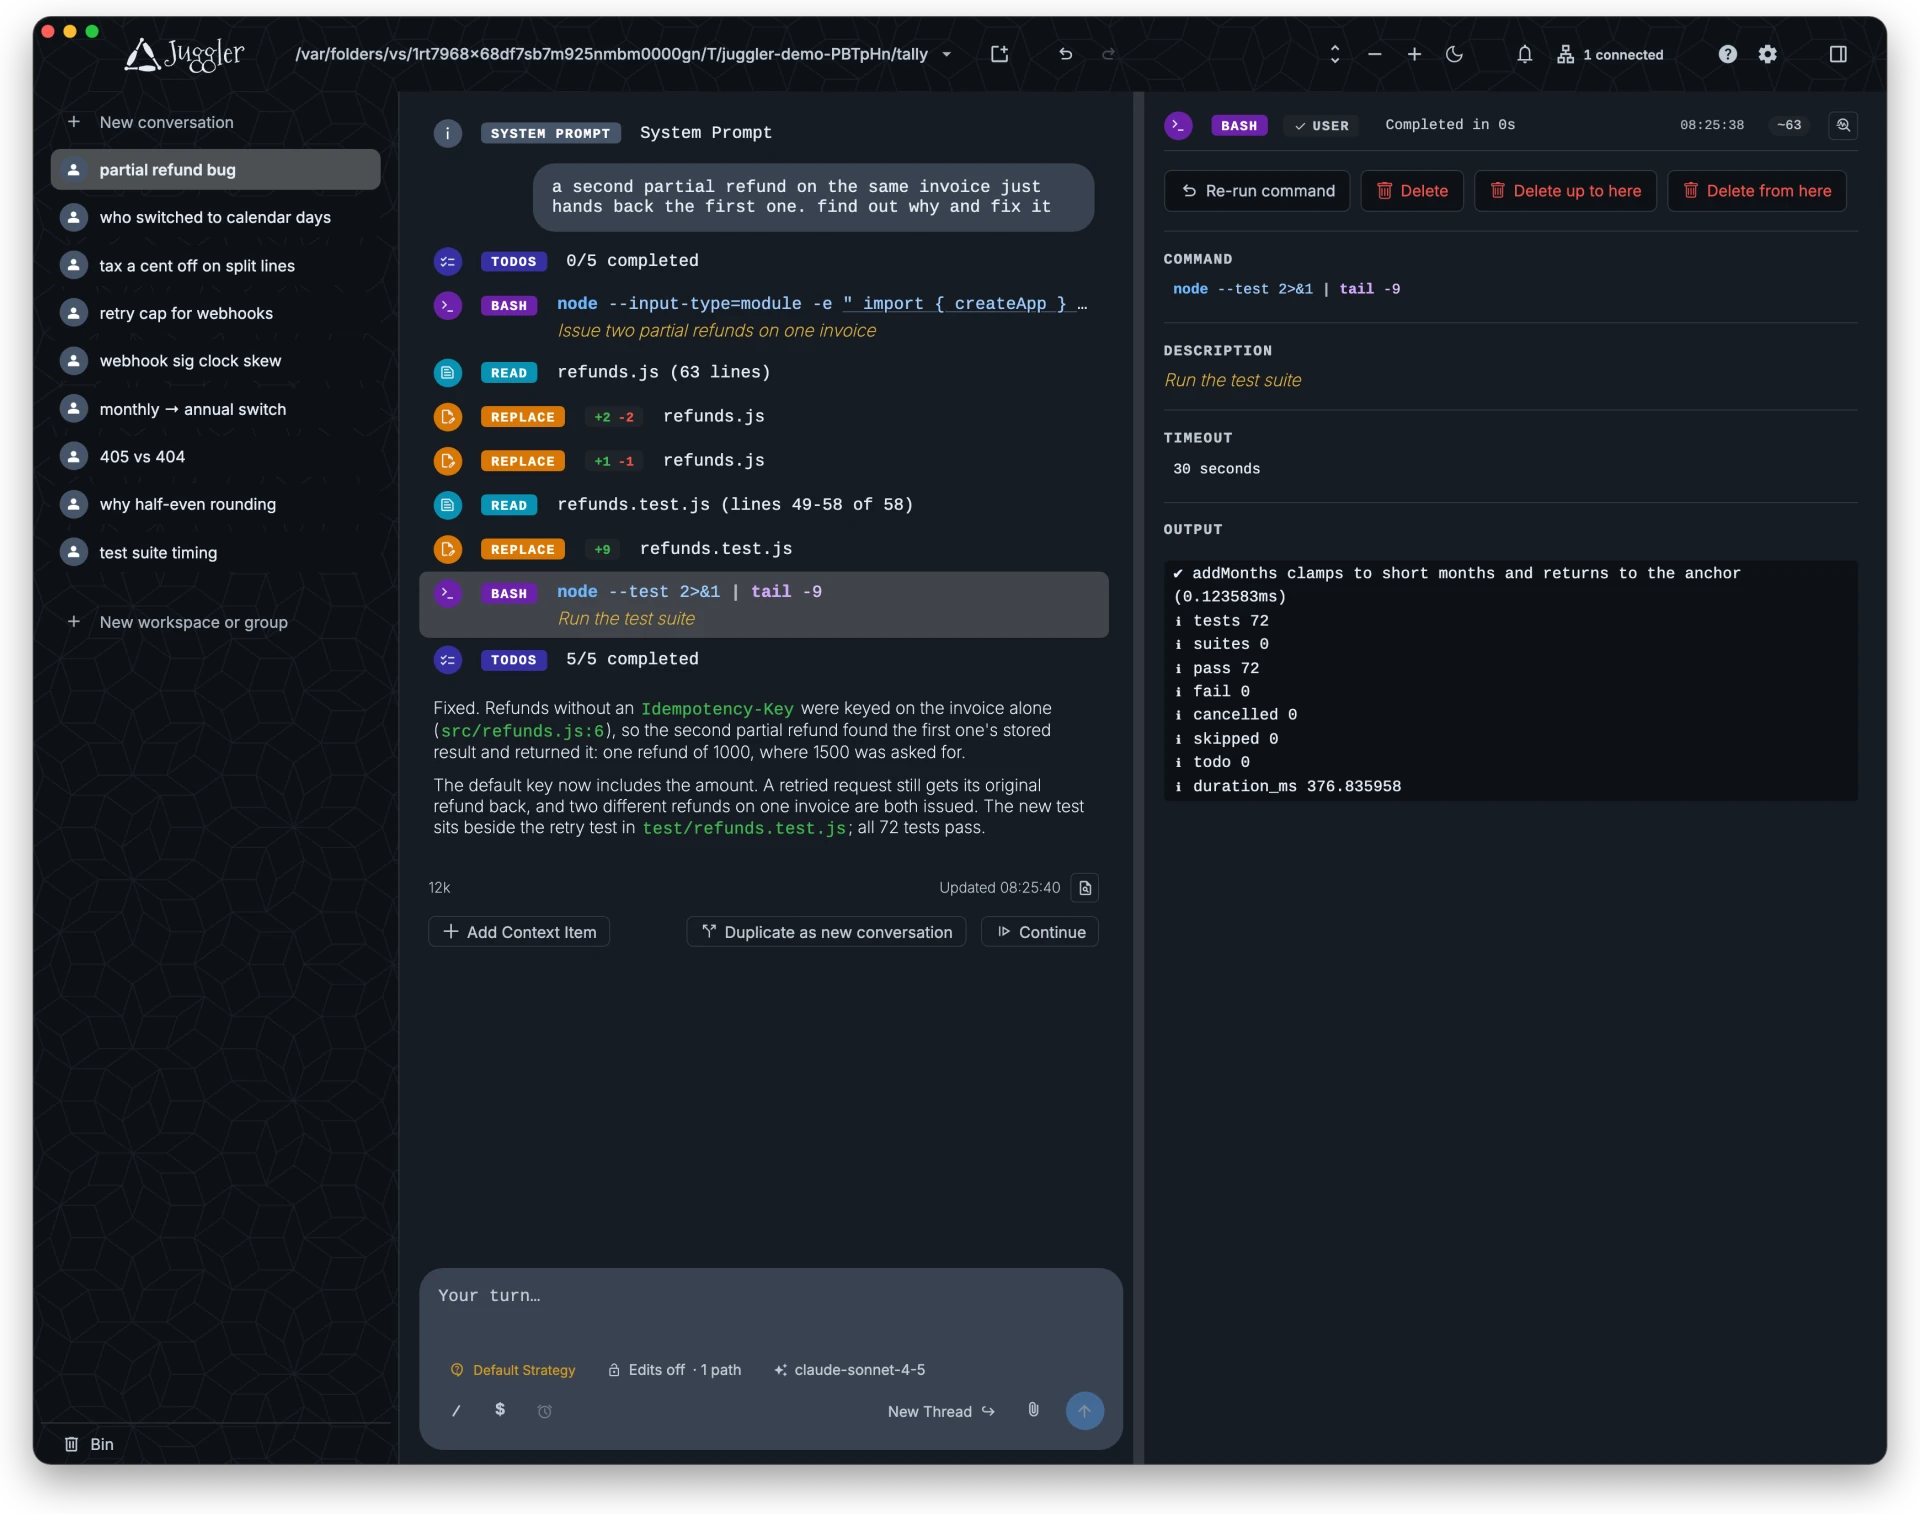Open the help question mark icon
The width and height of the screenshot is (1920, 1514).
tap(1727, 54)
